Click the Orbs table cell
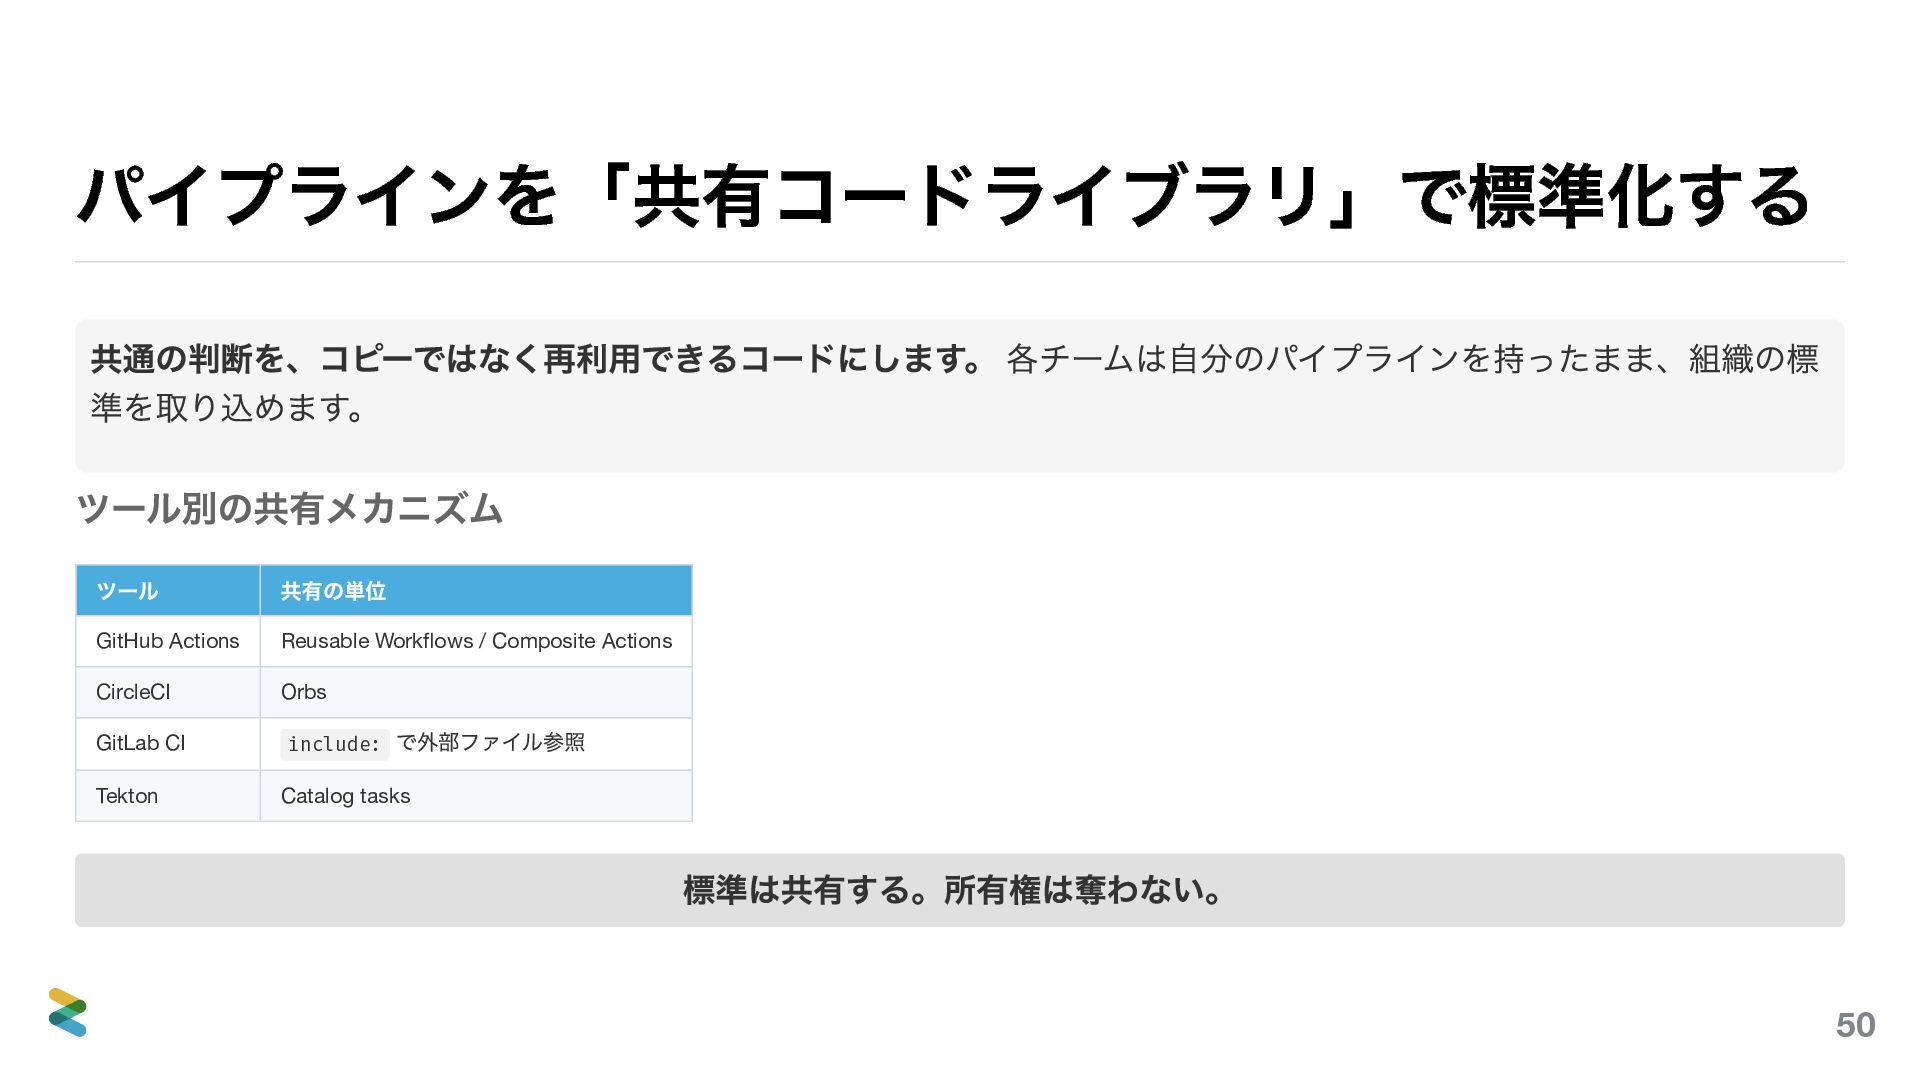Screen dimensions: 1920x1080 point(476,692)
